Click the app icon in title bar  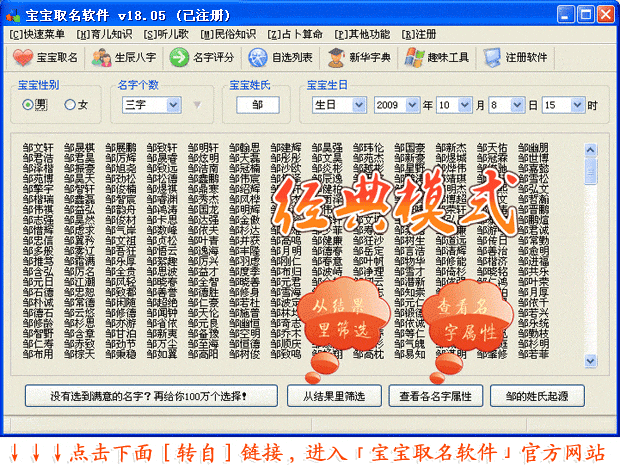(13, 15)
